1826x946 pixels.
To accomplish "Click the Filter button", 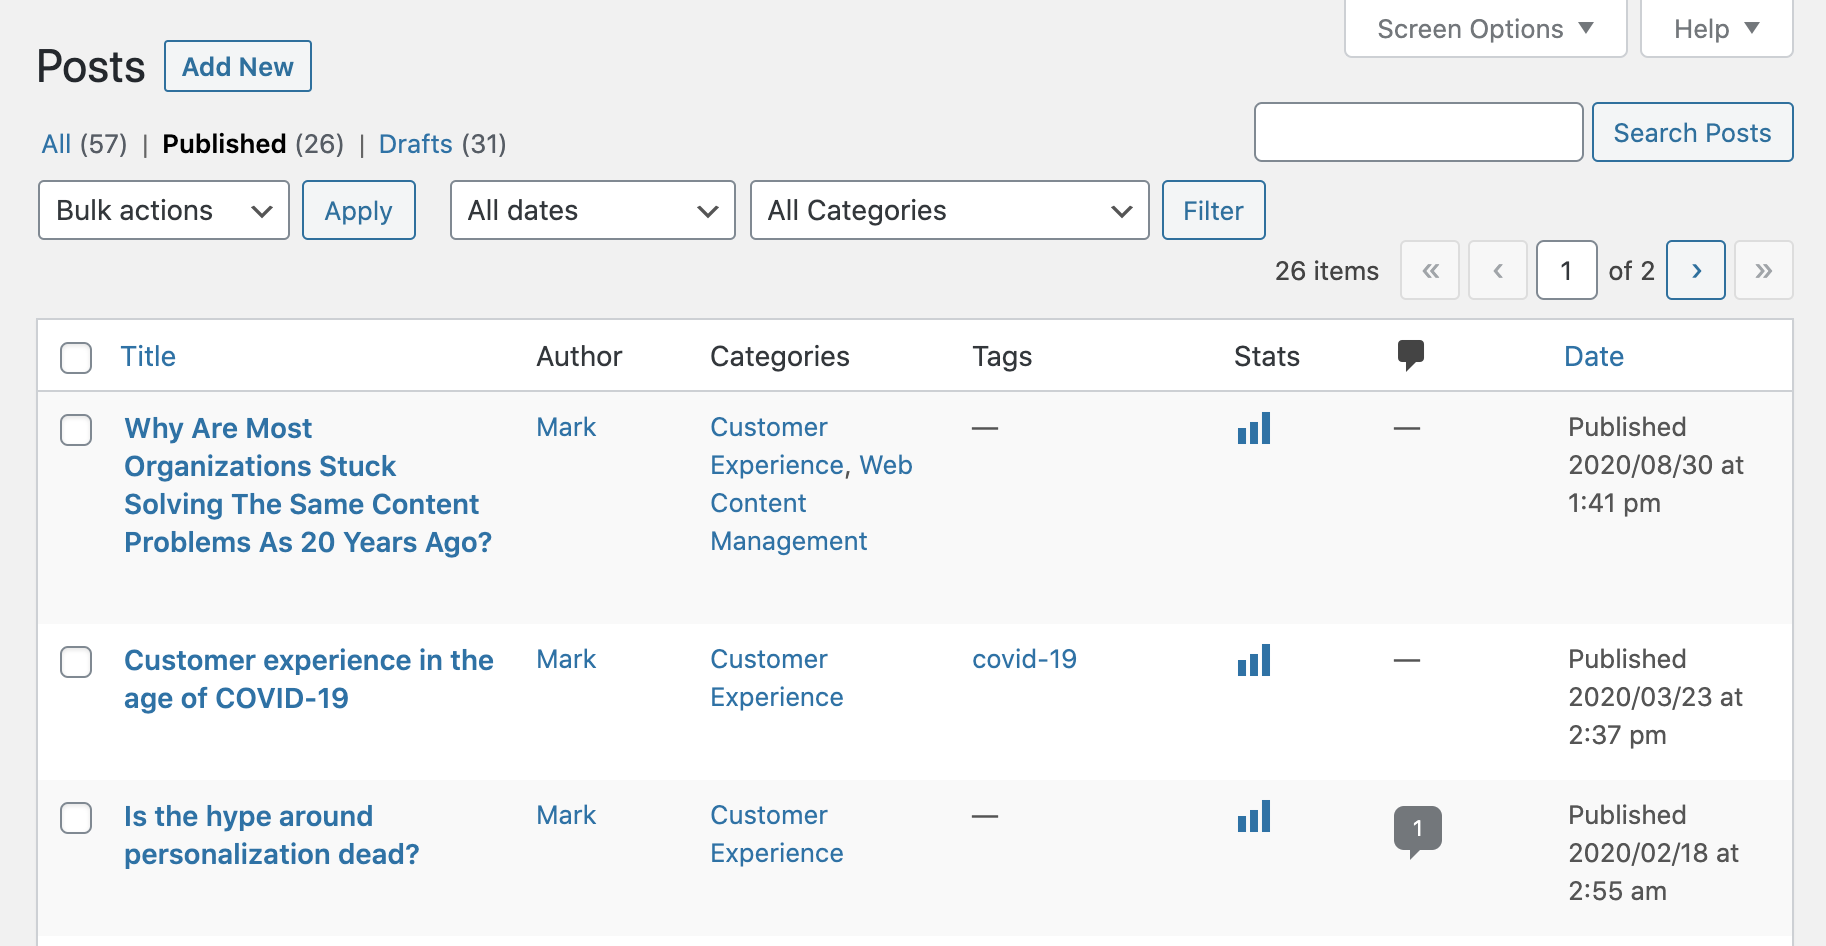I will pos(1214,210).
